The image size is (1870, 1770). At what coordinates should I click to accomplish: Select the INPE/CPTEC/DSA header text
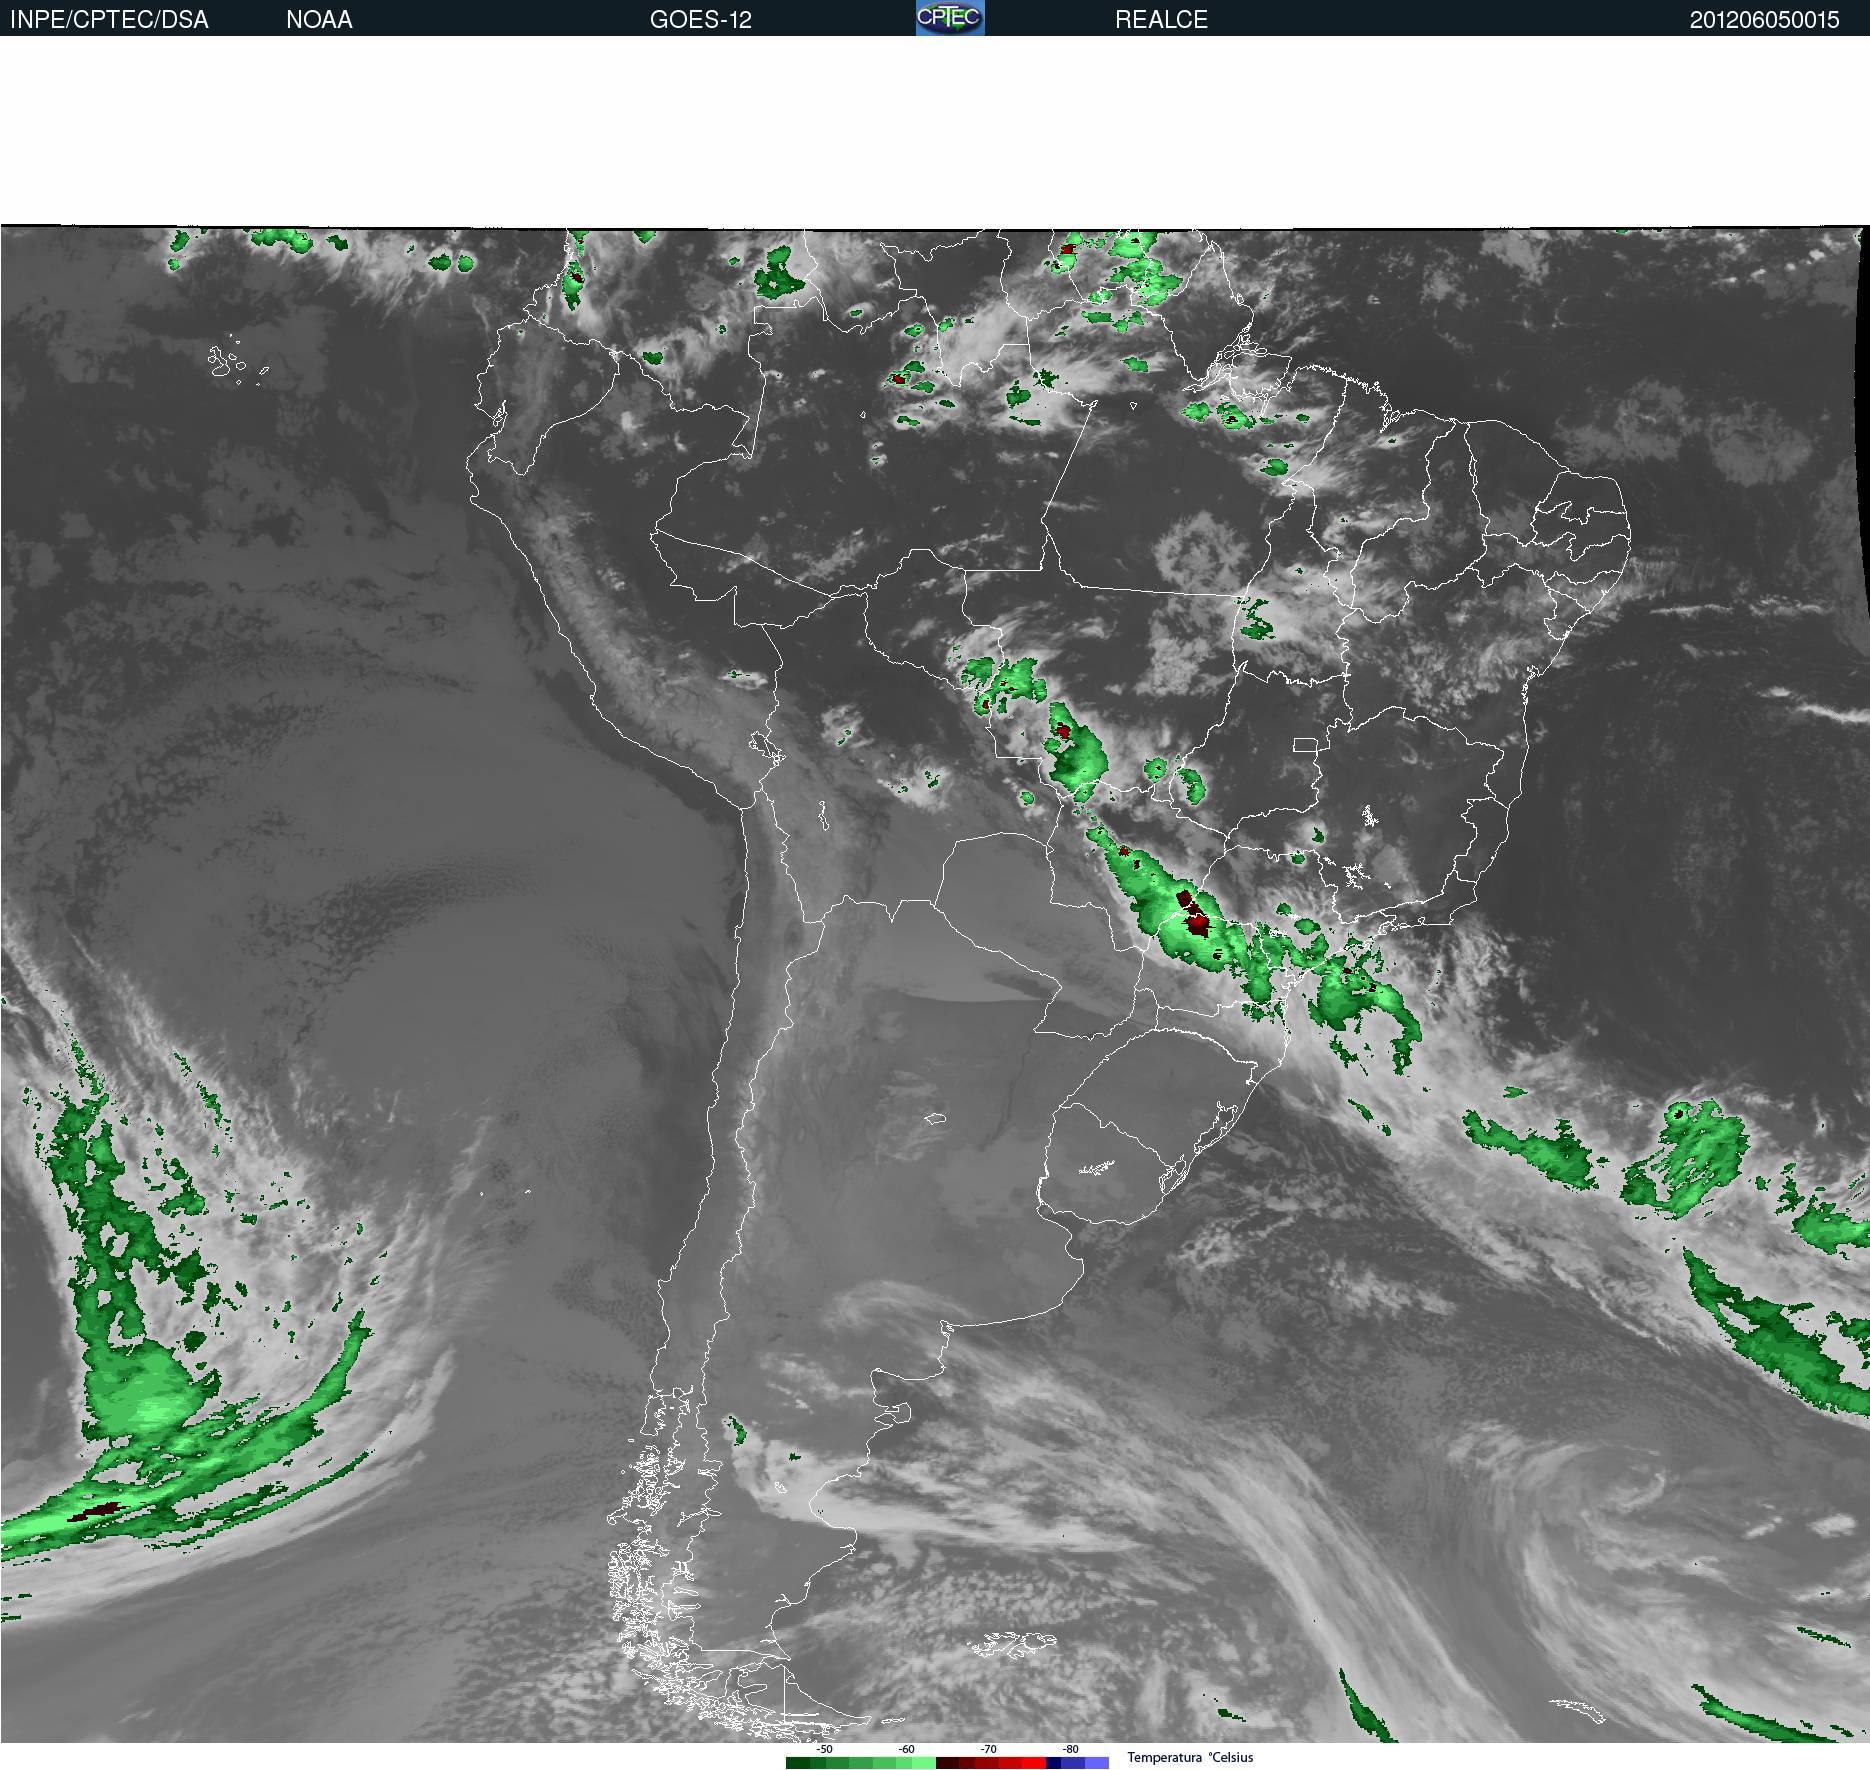click(109, 20)
